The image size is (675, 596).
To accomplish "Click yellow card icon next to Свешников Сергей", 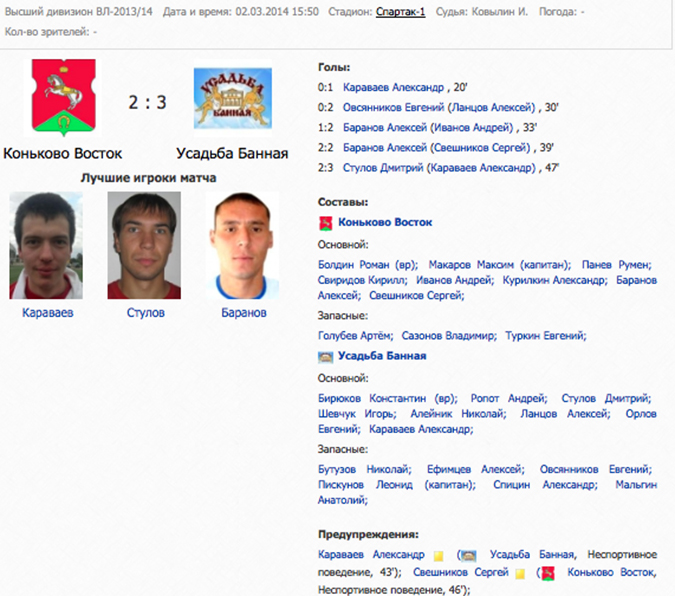I will click(520, 574).
